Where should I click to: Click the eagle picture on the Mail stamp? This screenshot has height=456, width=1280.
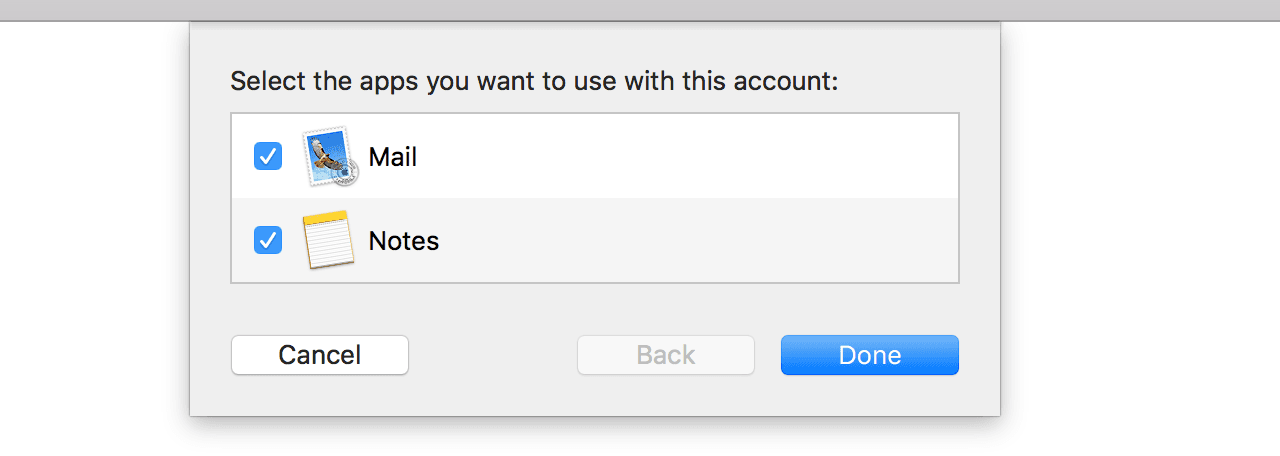[327, 155]
